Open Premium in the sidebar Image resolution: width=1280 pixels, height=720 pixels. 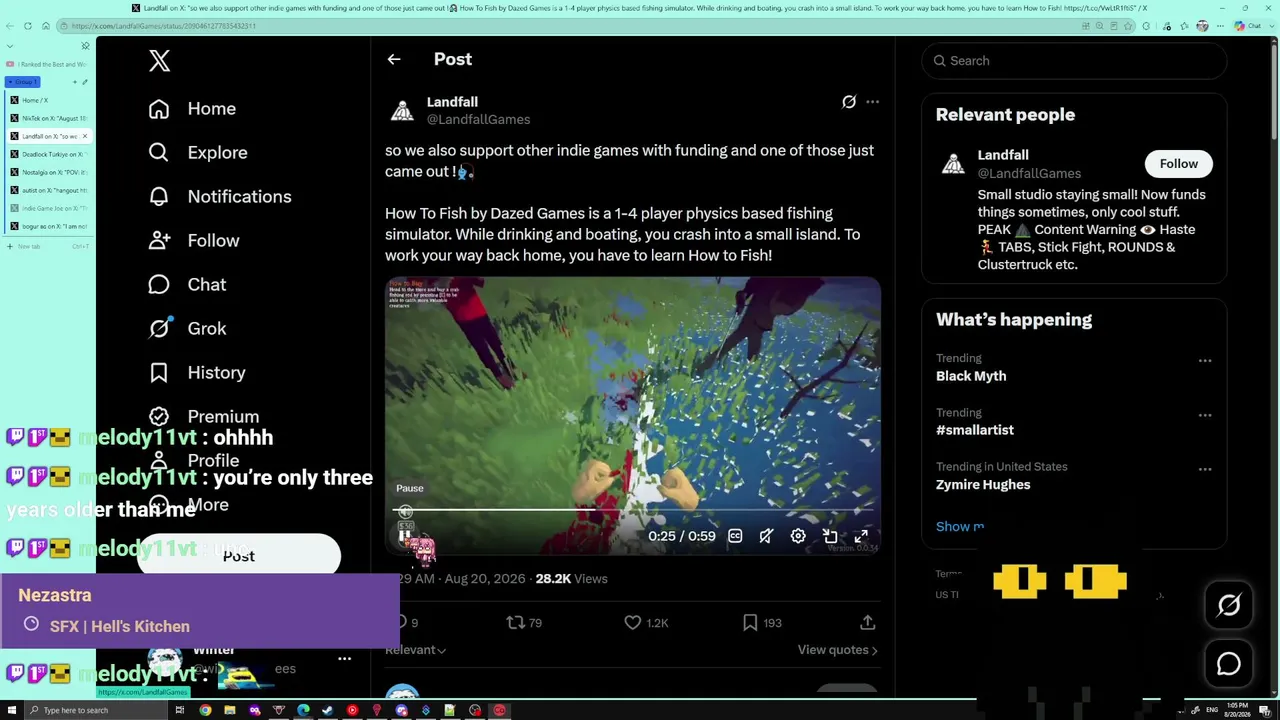[203, 416]
